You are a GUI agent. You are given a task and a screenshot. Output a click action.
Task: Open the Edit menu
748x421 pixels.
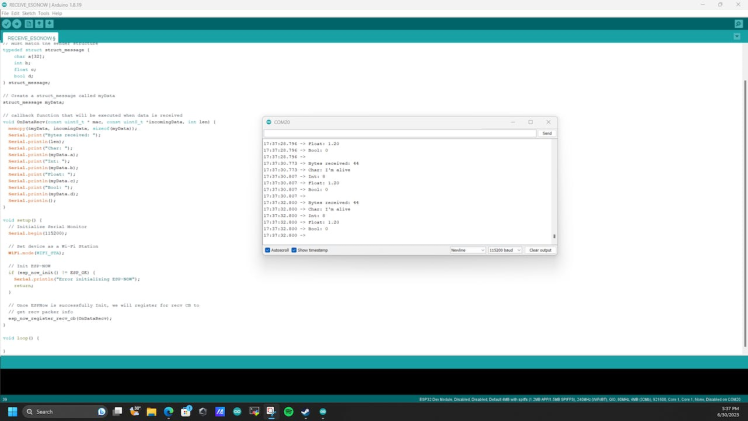(x=15, y=13)
